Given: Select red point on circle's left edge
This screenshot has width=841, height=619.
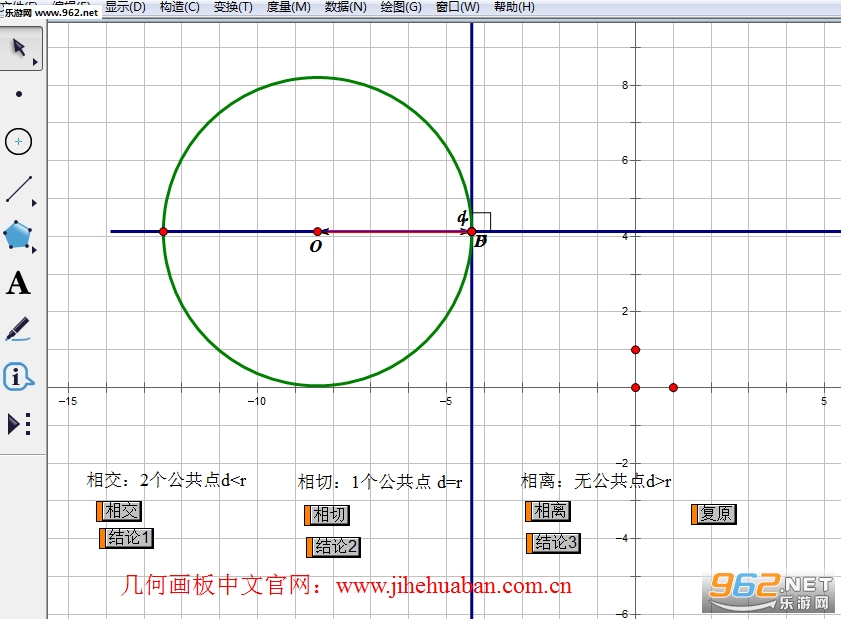Looking at the screenshot, I should 164,232.
